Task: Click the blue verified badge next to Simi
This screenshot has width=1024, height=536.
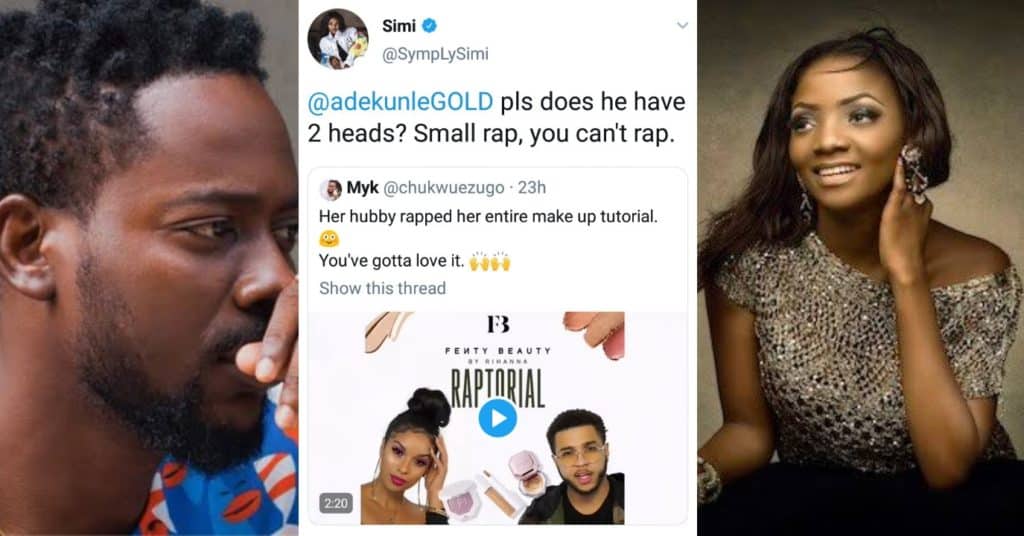Action: tap(429, 25)
